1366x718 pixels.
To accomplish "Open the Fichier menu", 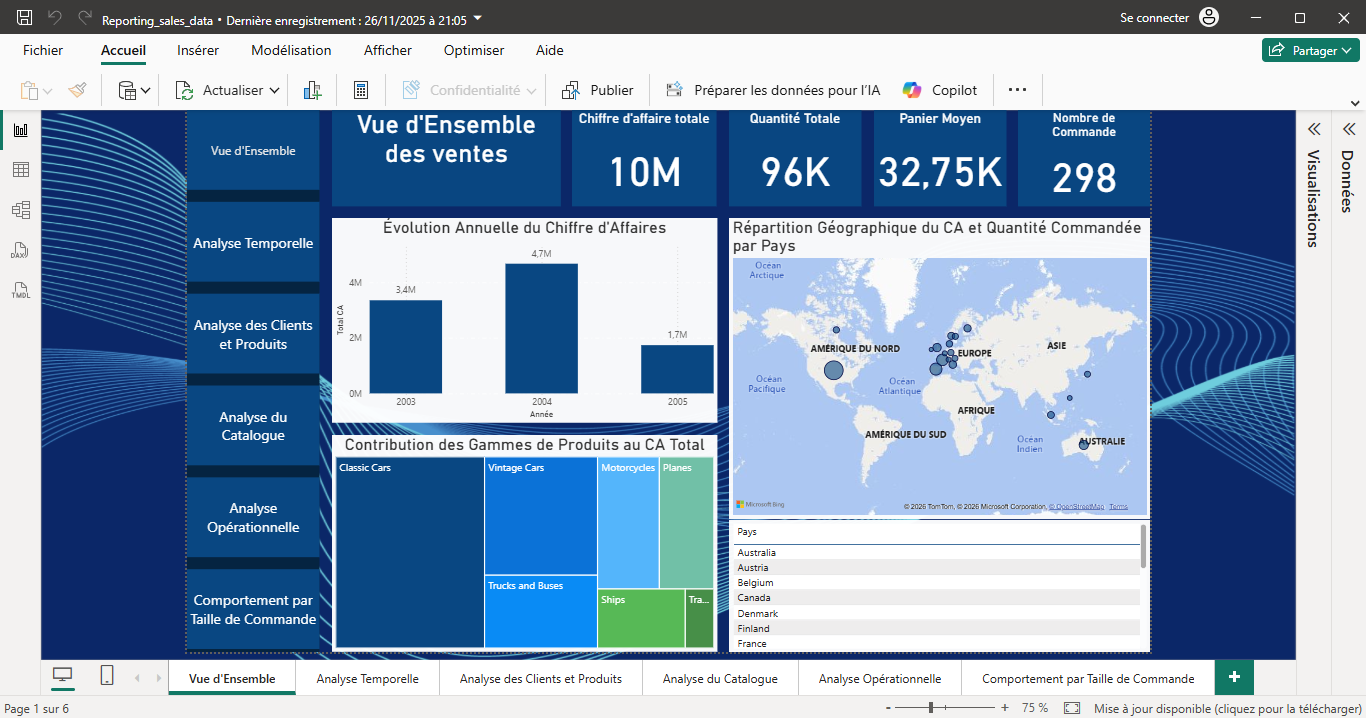I will coord(43,50).
